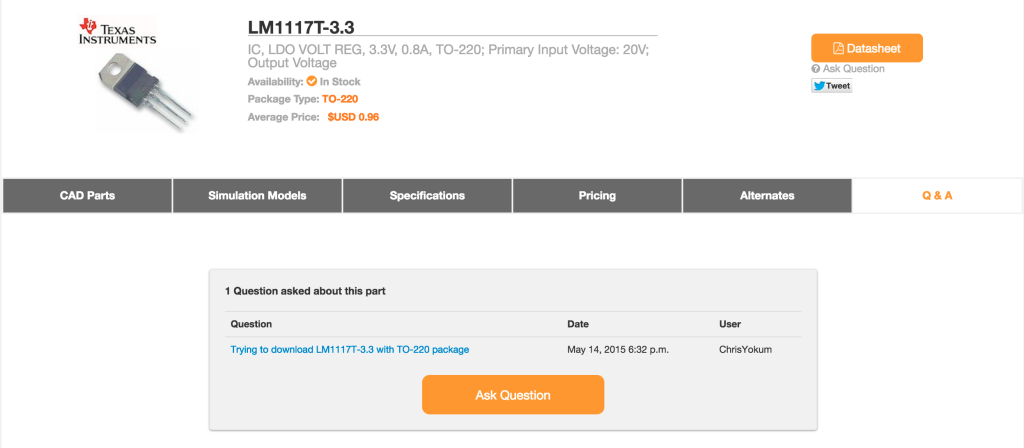Click the PDF icon on Datasheet button
1024x448 pixels.
(x=838, y=48)
